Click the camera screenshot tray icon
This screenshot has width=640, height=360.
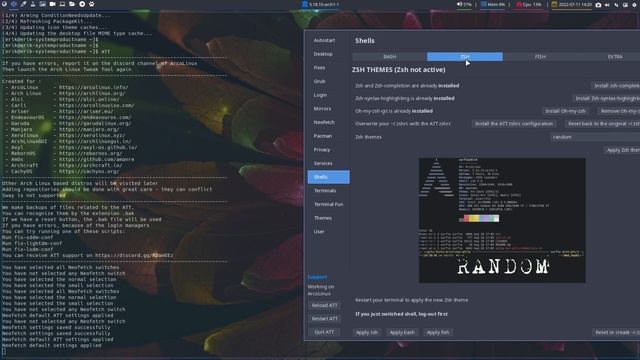tap(598, 4)
